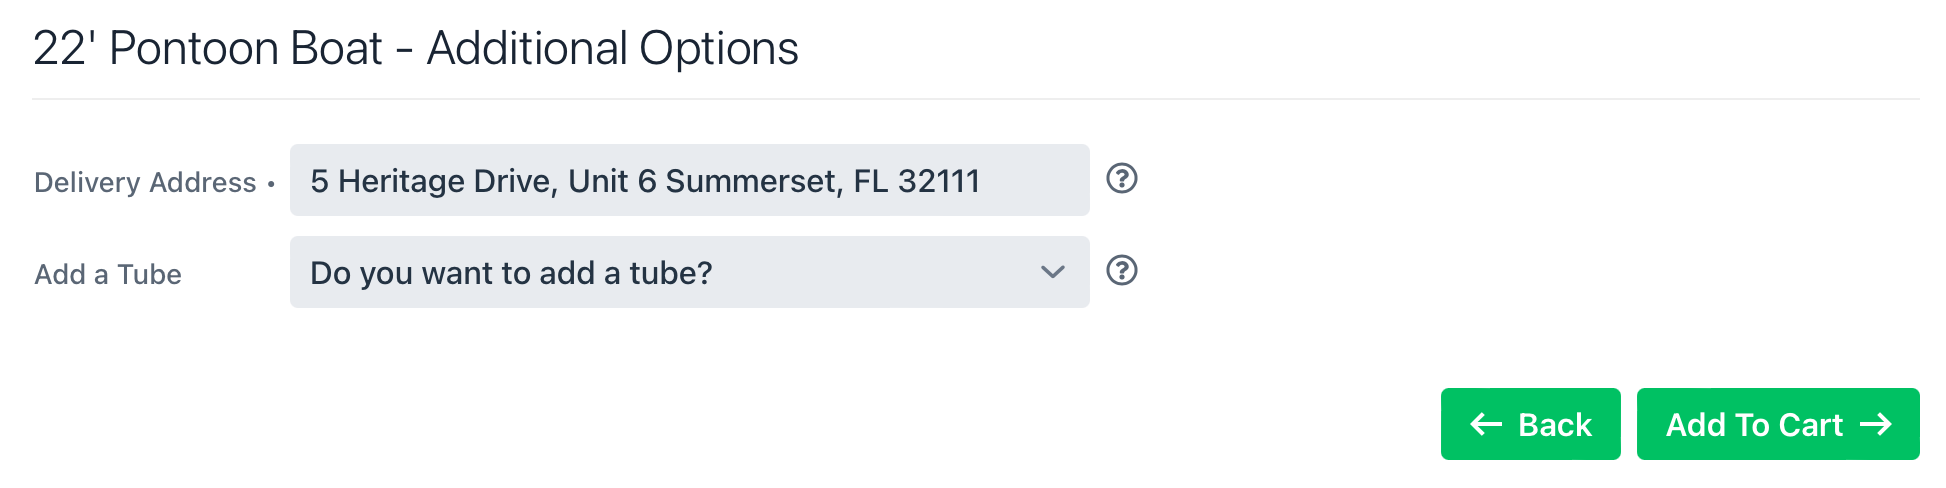Click the chevron arrow in tube dropdown

[1052, 272]
